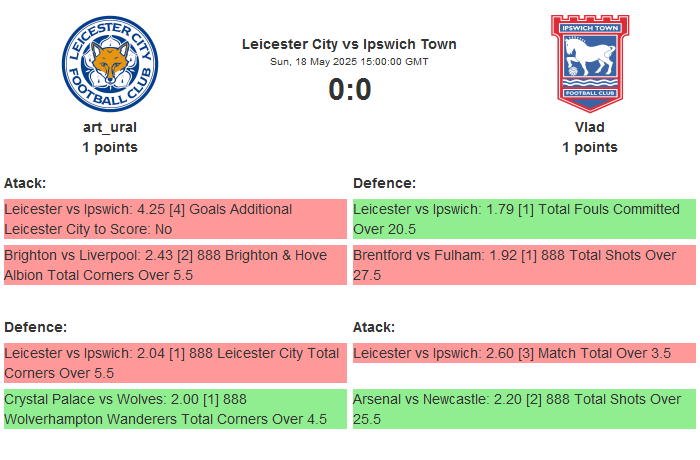This screenshot has height=460, width=700.
Task: Click the left column Atack heading
Action: (x=25, y=183)
